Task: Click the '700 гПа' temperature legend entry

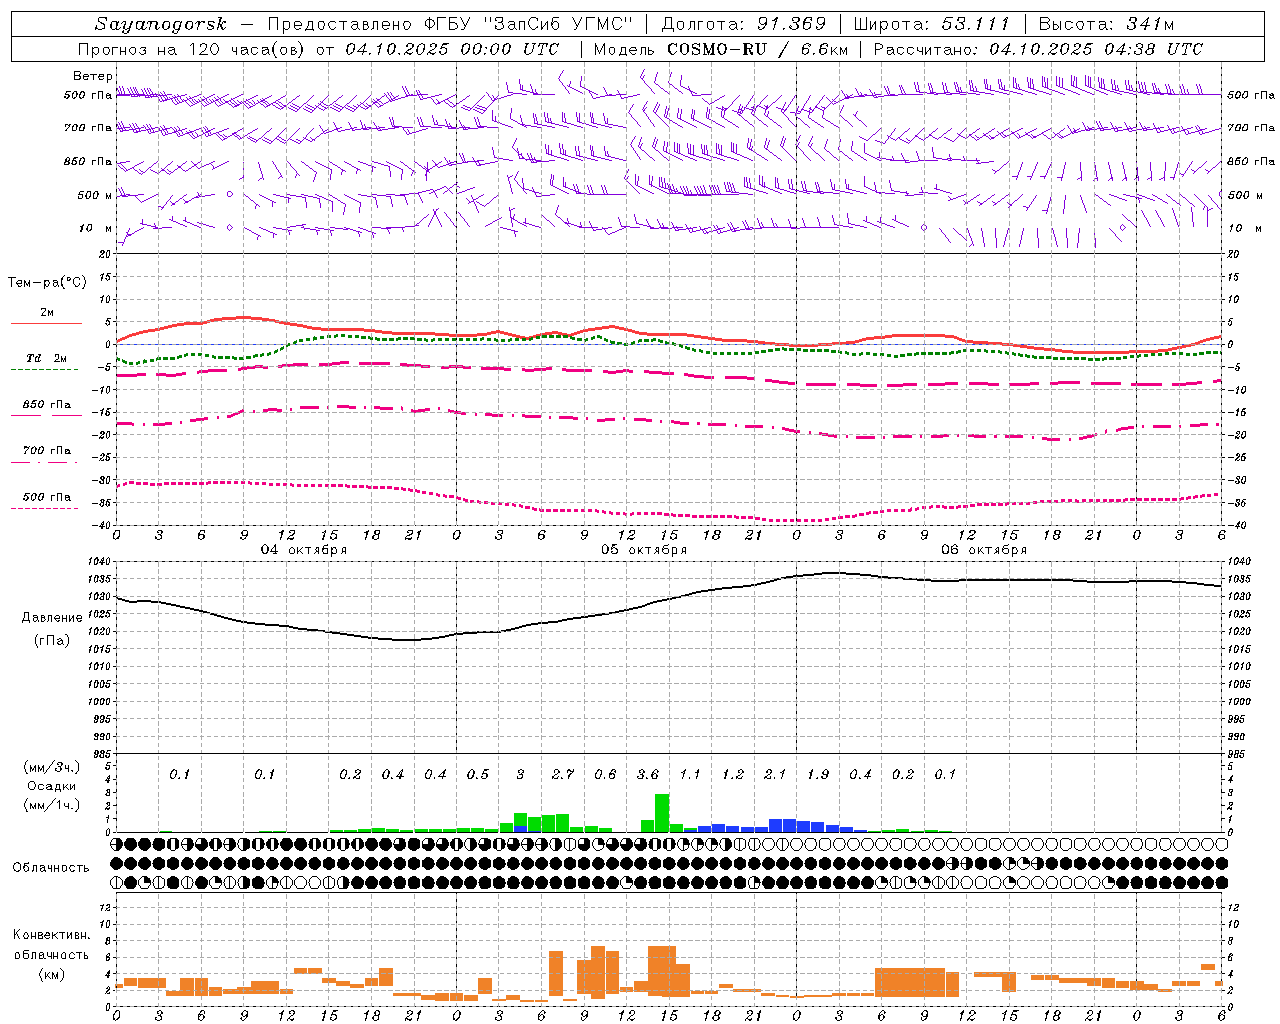Action: (47, 451)
